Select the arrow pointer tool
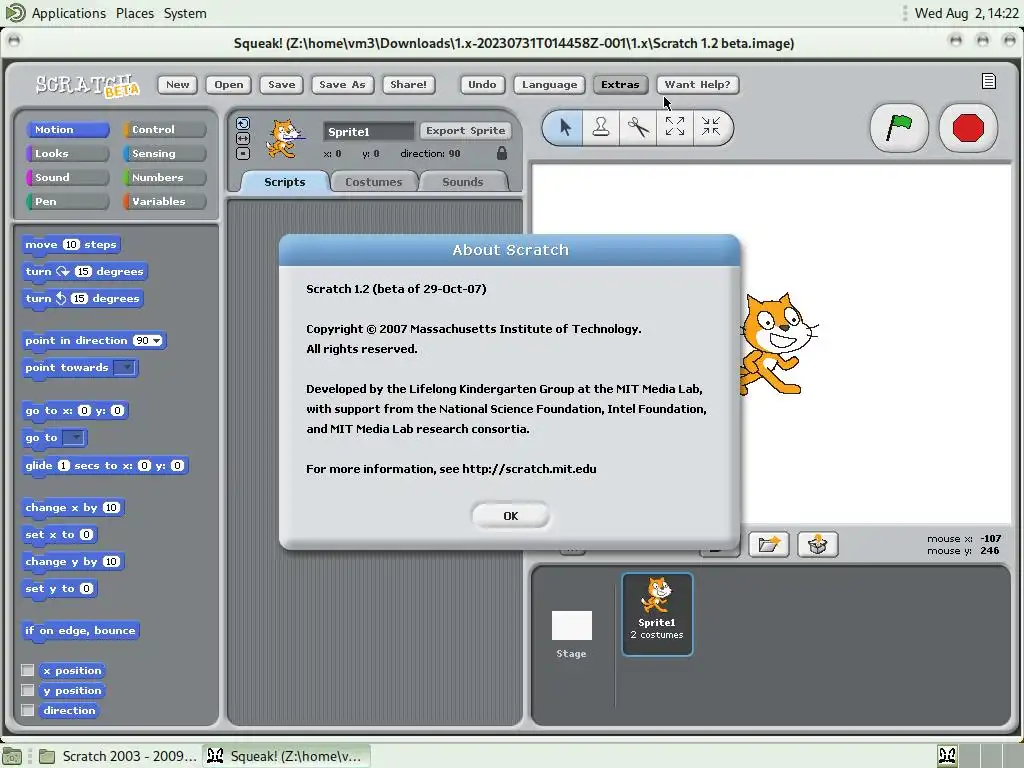Image resolution: width=1024 pixels, height=768 pixels. click(x=565, y=127)
